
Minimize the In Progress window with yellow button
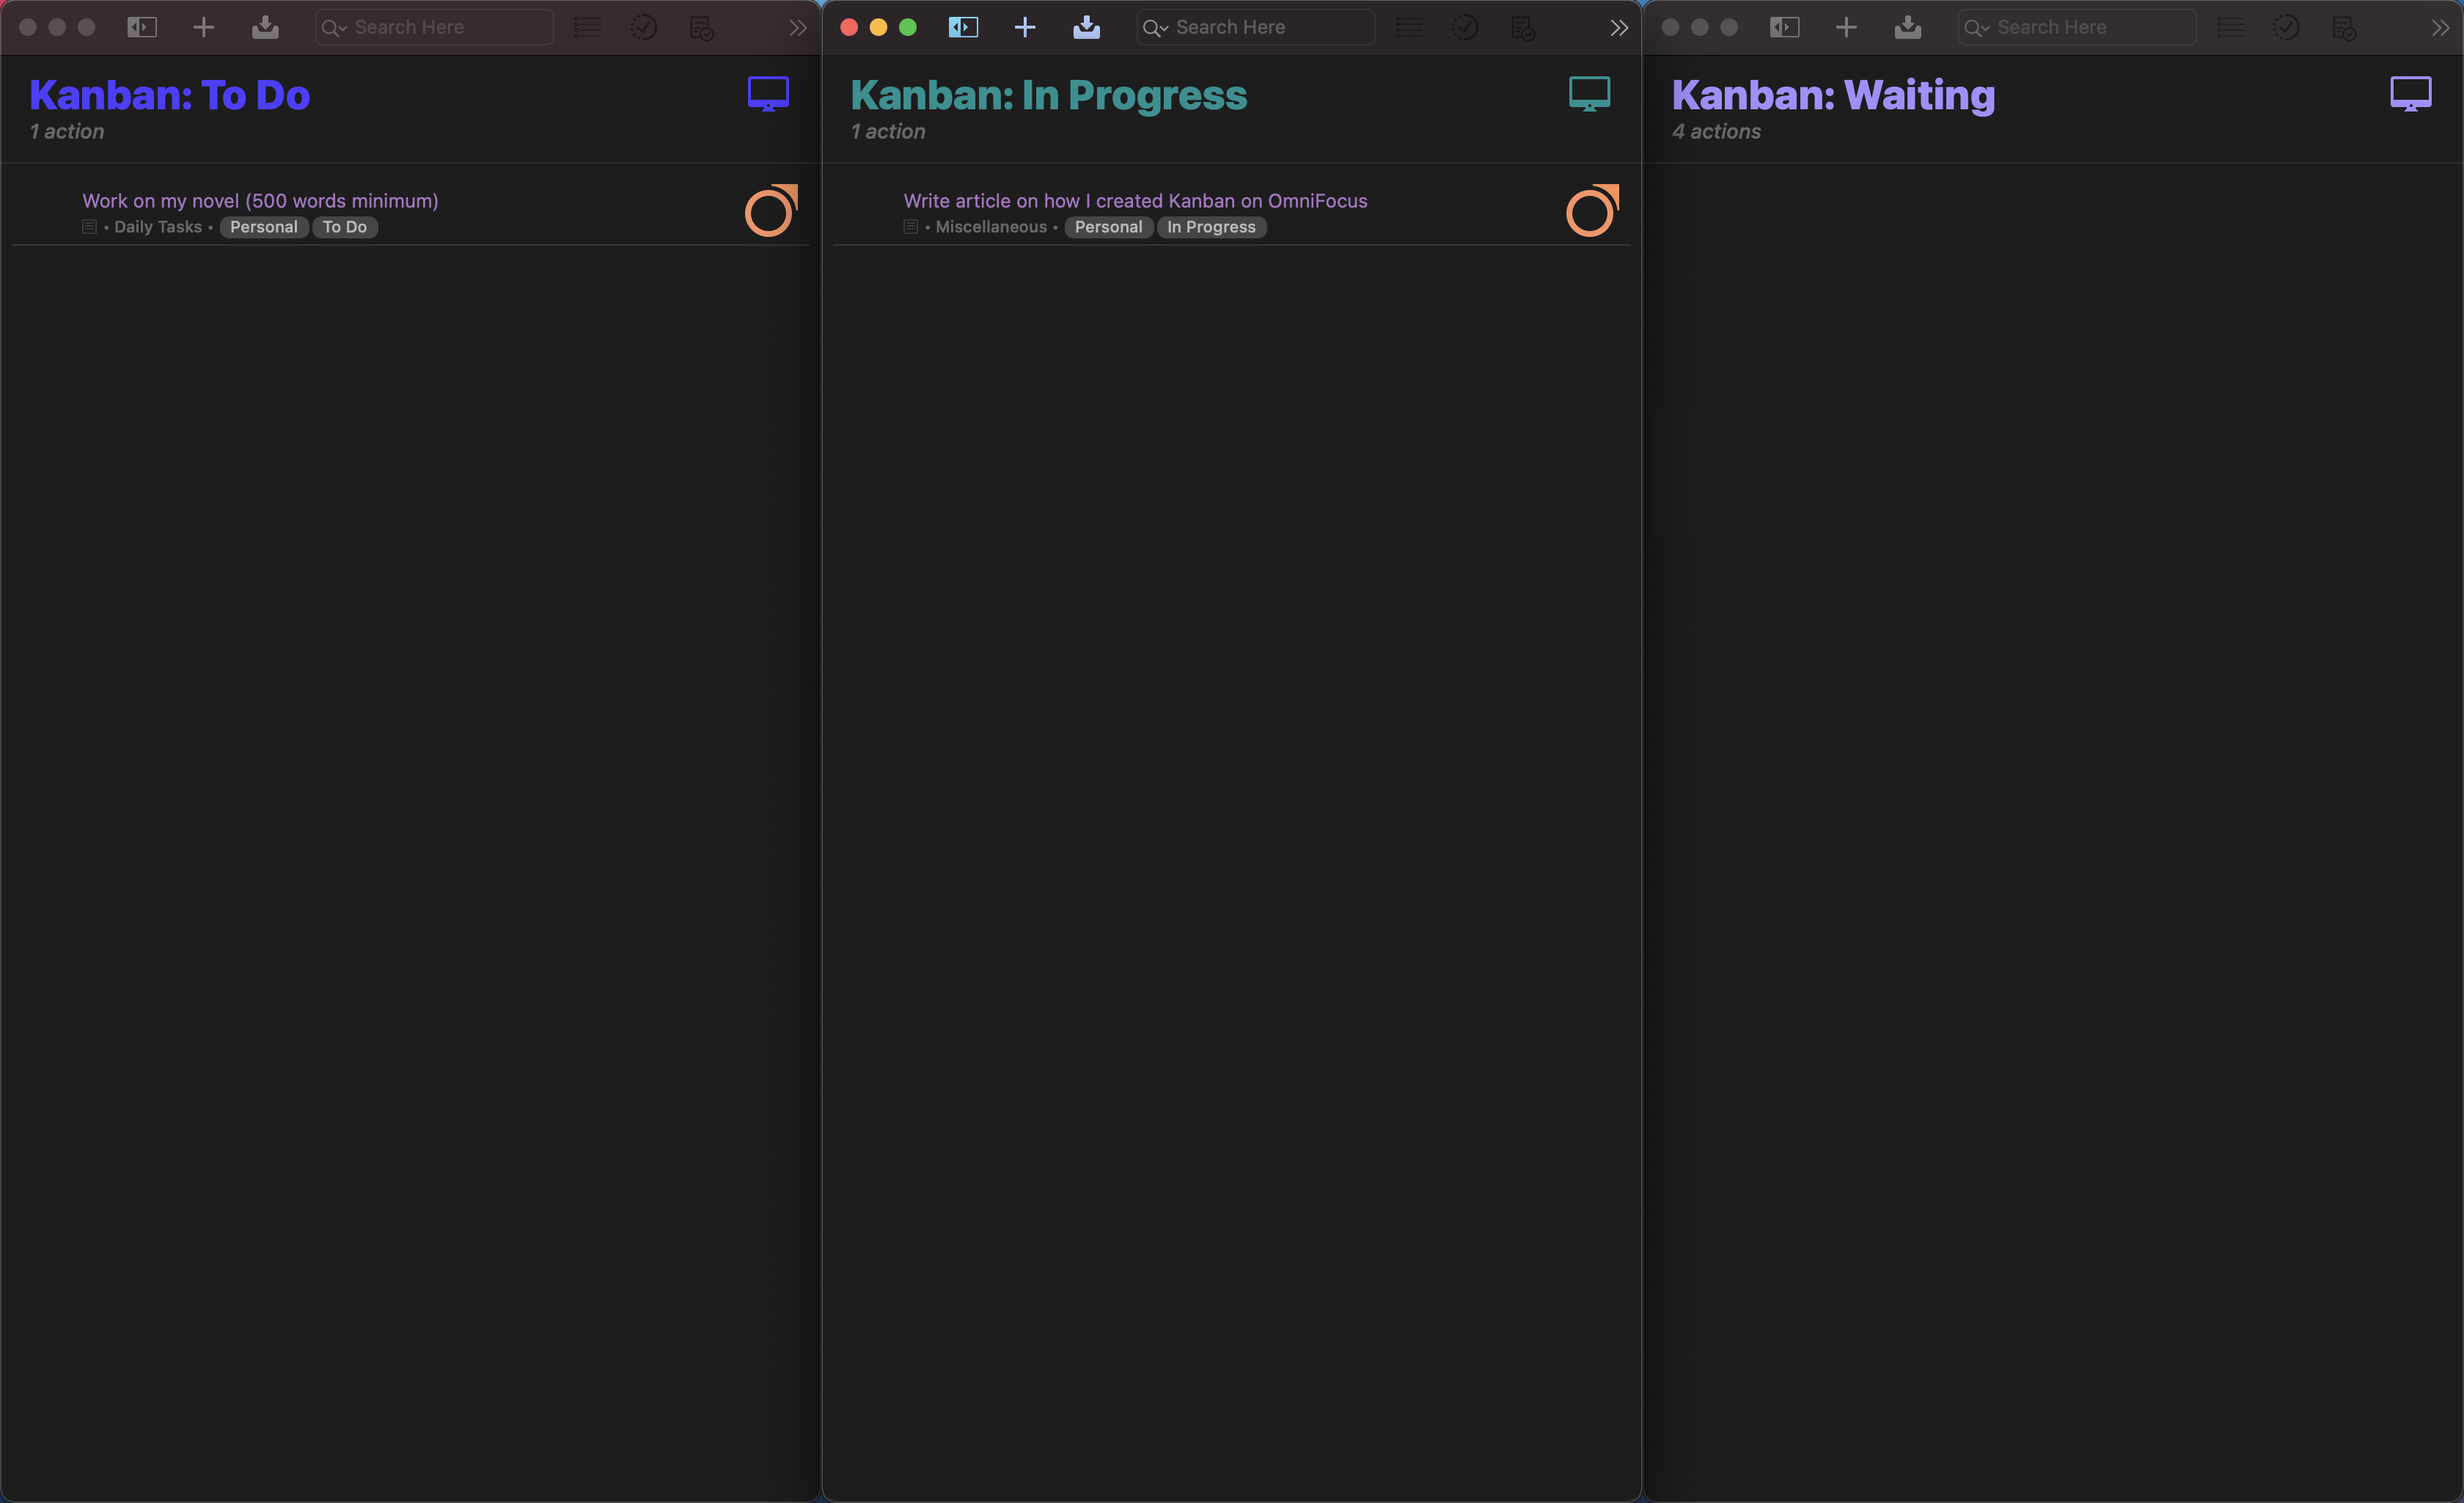click(x=878, y=27)
